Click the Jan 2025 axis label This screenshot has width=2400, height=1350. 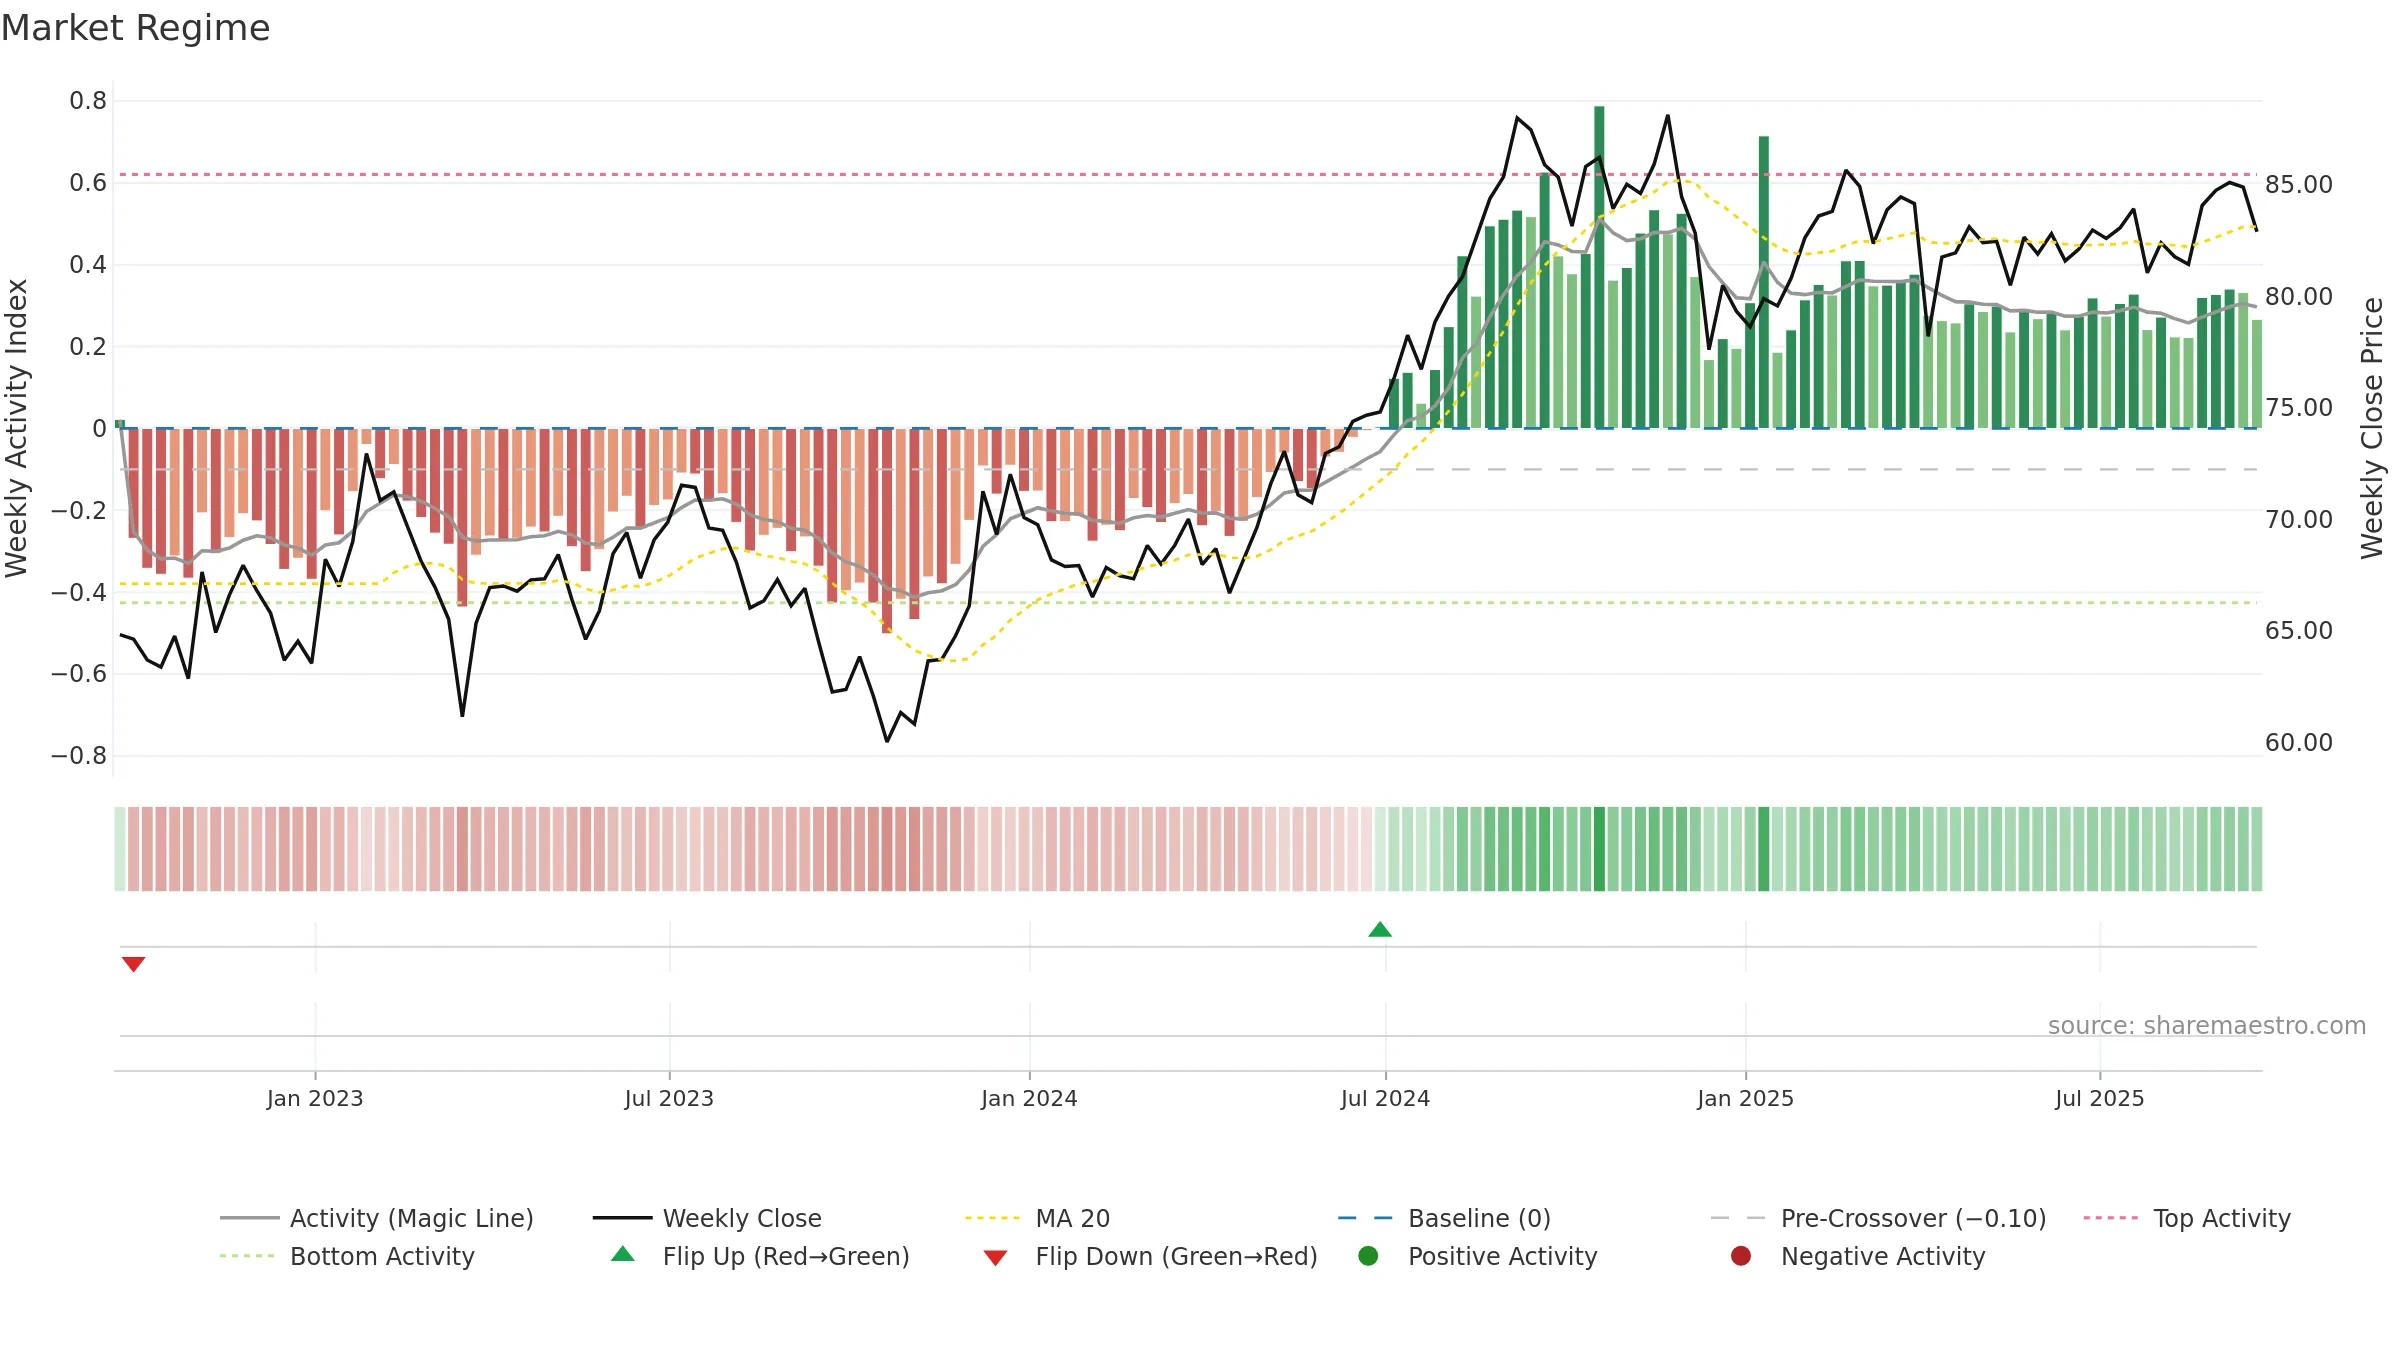[1745, 1098]
